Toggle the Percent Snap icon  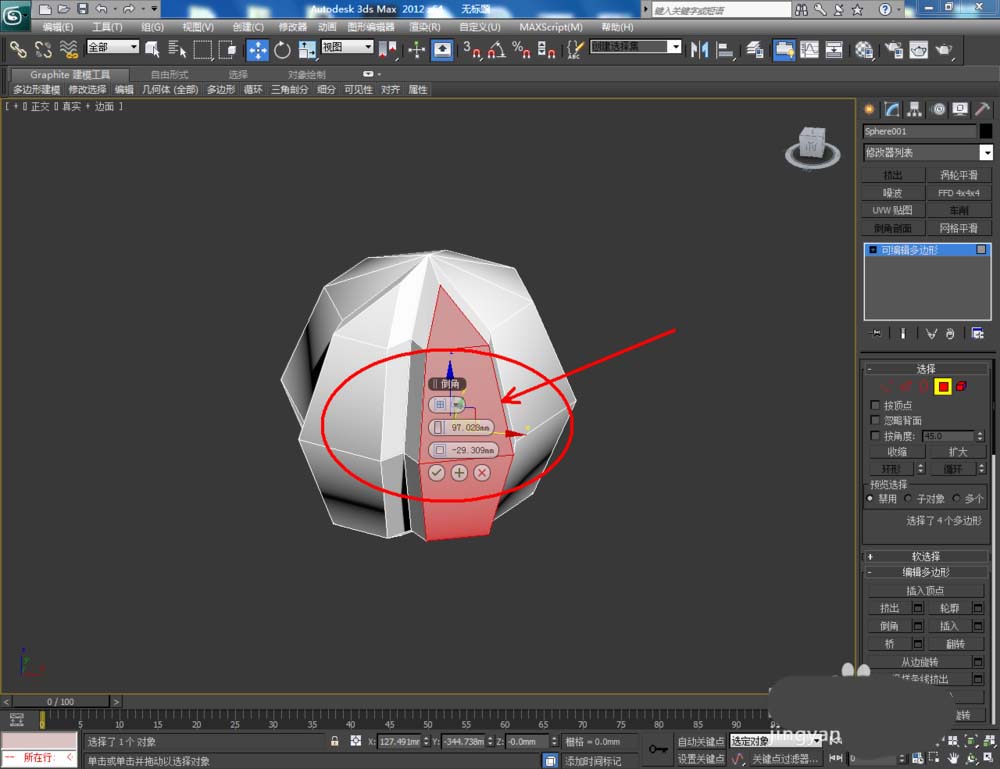pos(521,49)
